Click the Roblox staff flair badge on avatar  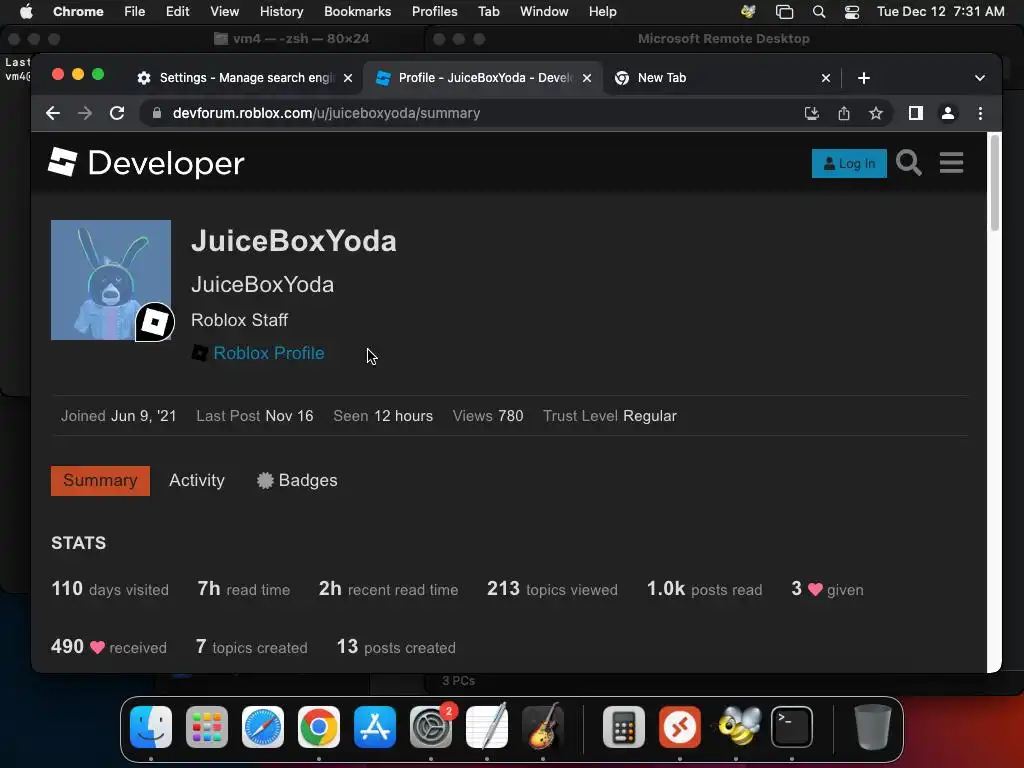pos(155,322)
